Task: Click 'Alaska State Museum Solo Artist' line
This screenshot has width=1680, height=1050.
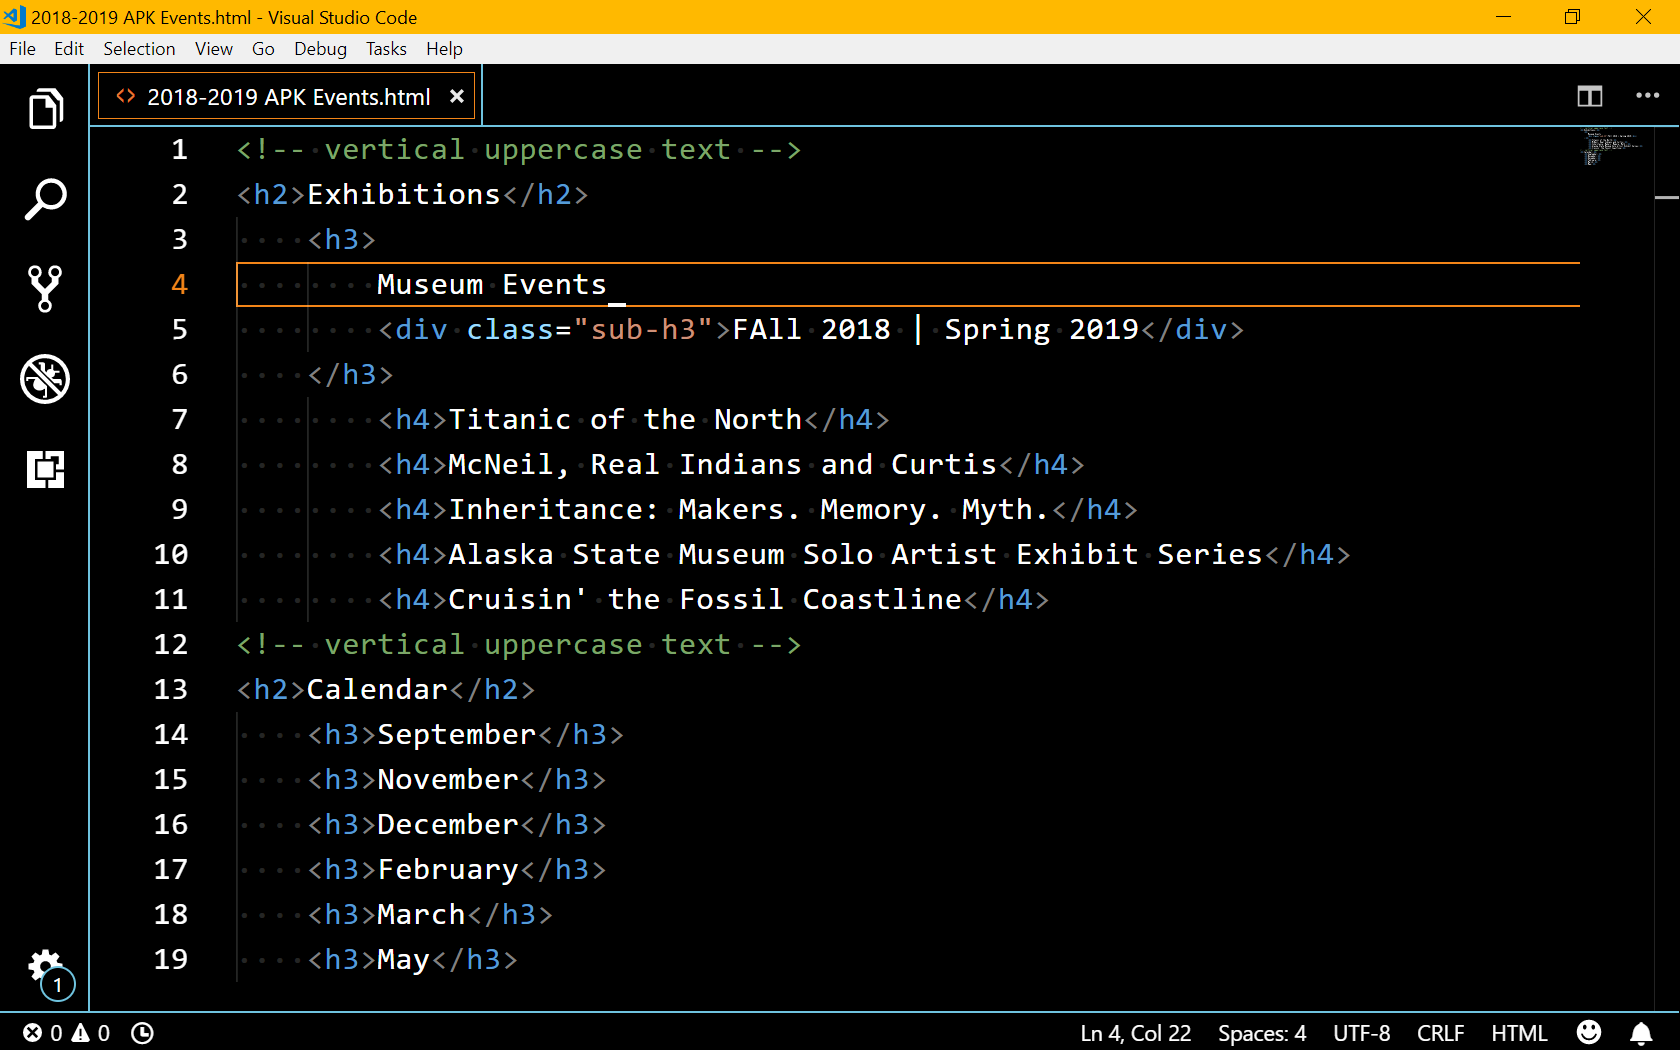Action: tap(855, 555)
